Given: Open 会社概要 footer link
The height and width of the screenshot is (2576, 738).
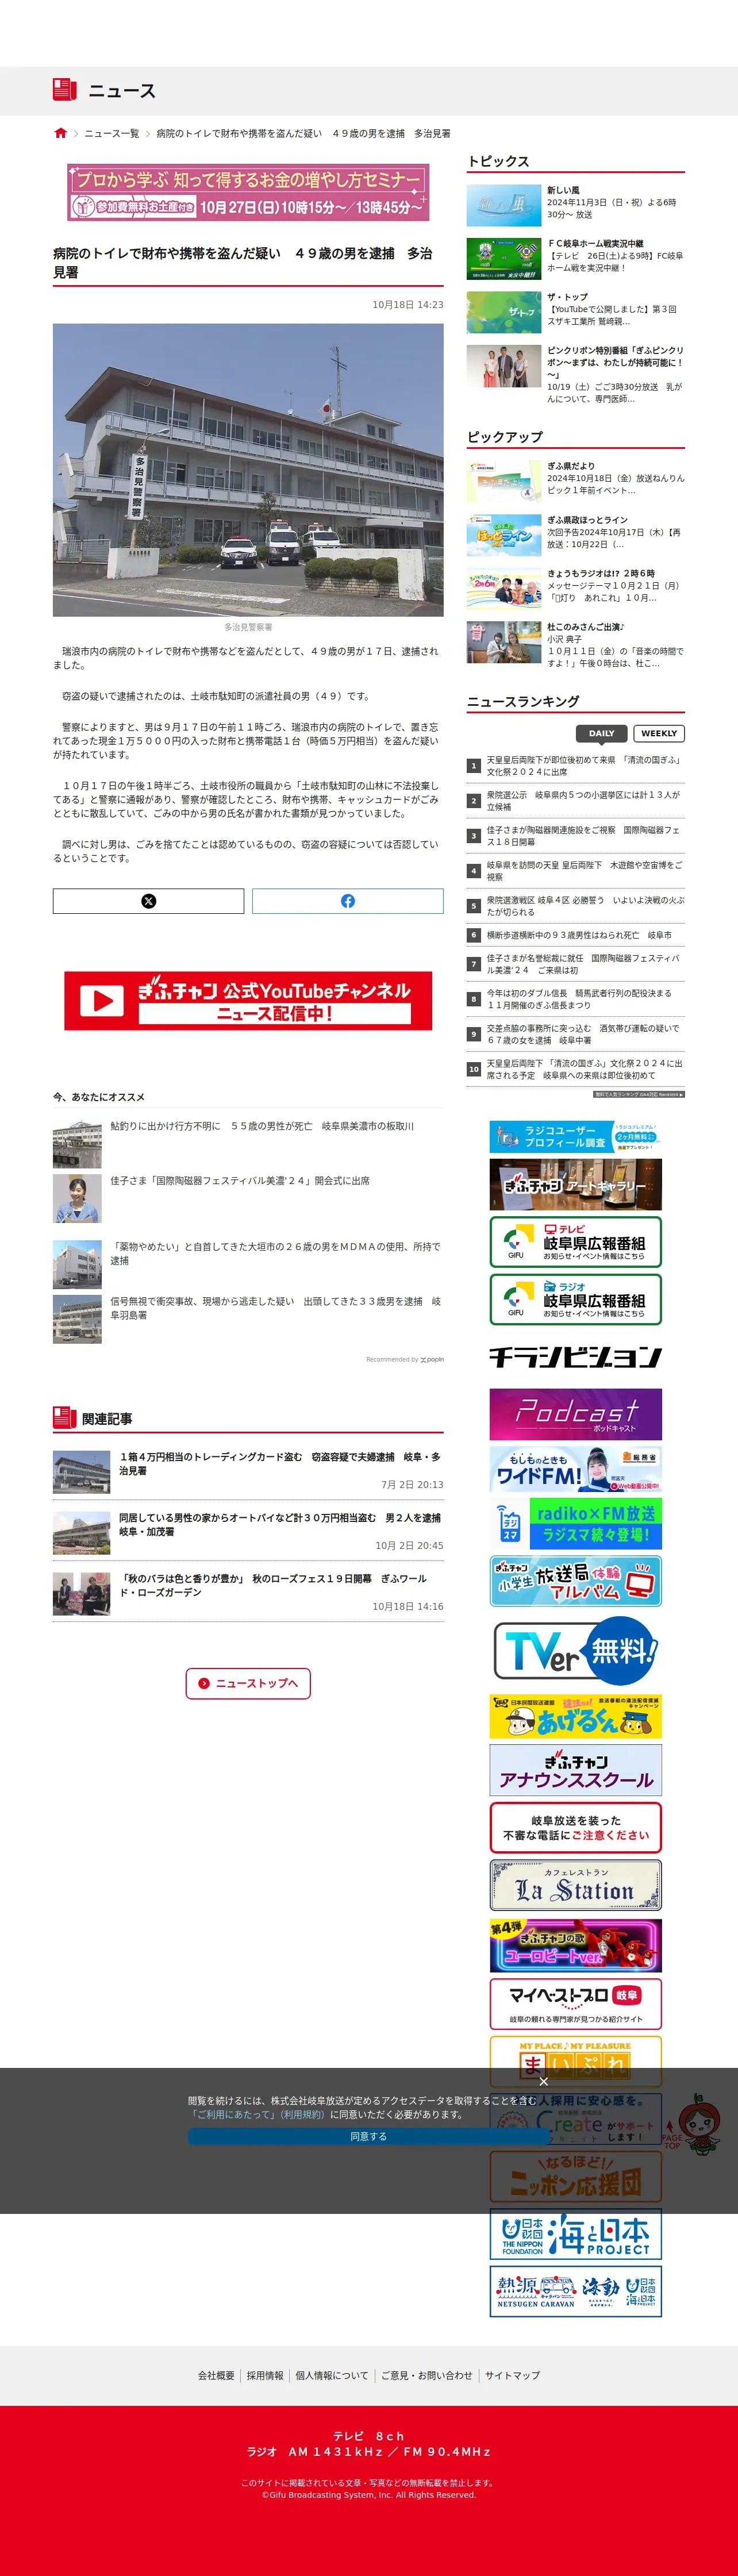Looking at the screenshot, I should (x=216, y=2375).
